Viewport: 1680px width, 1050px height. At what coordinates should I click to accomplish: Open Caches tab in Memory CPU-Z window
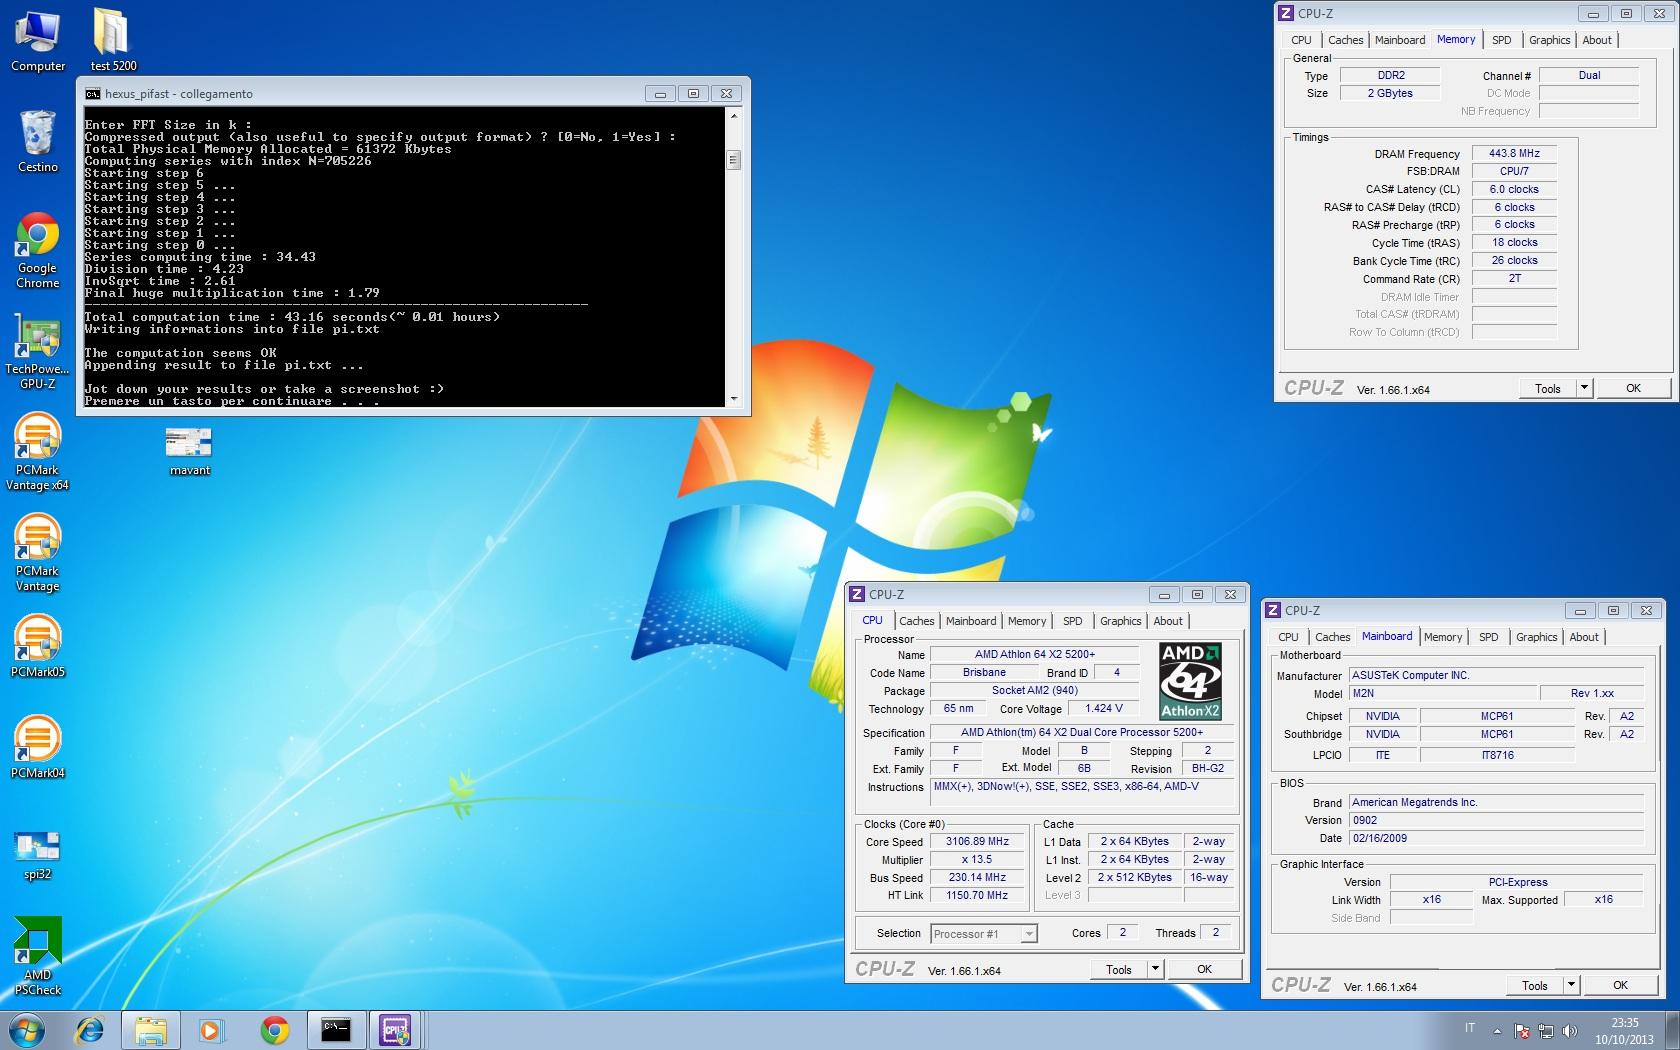[x=1345, y=40]
